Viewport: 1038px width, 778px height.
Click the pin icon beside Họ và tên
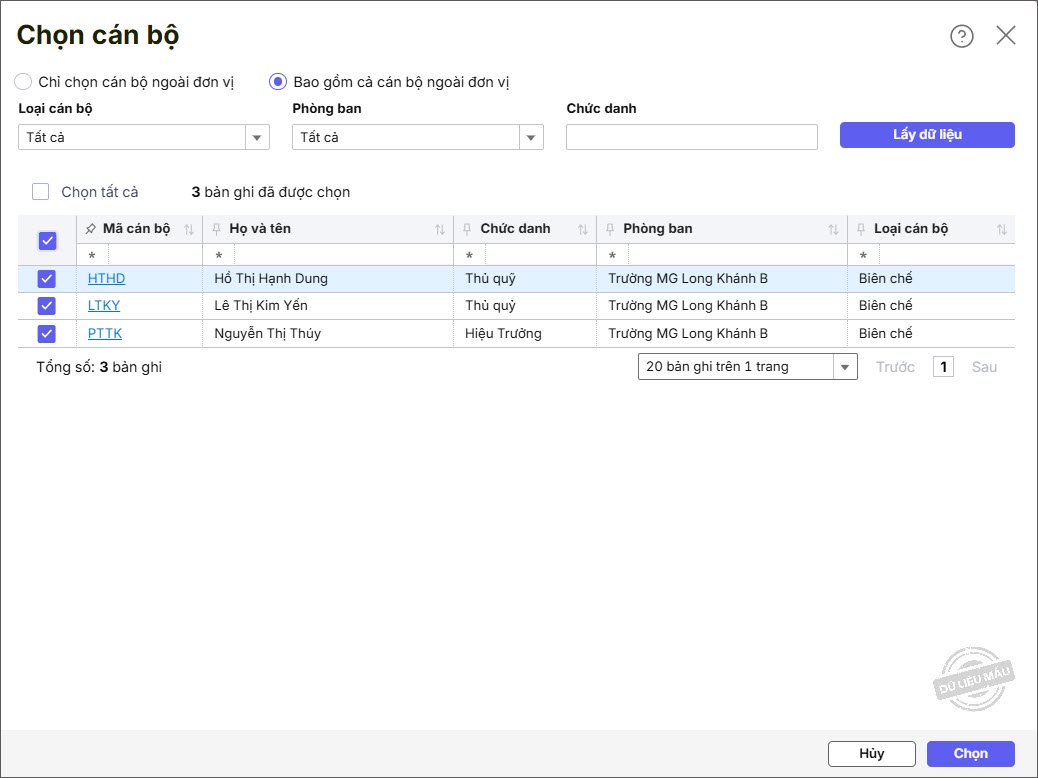[216, 229]
